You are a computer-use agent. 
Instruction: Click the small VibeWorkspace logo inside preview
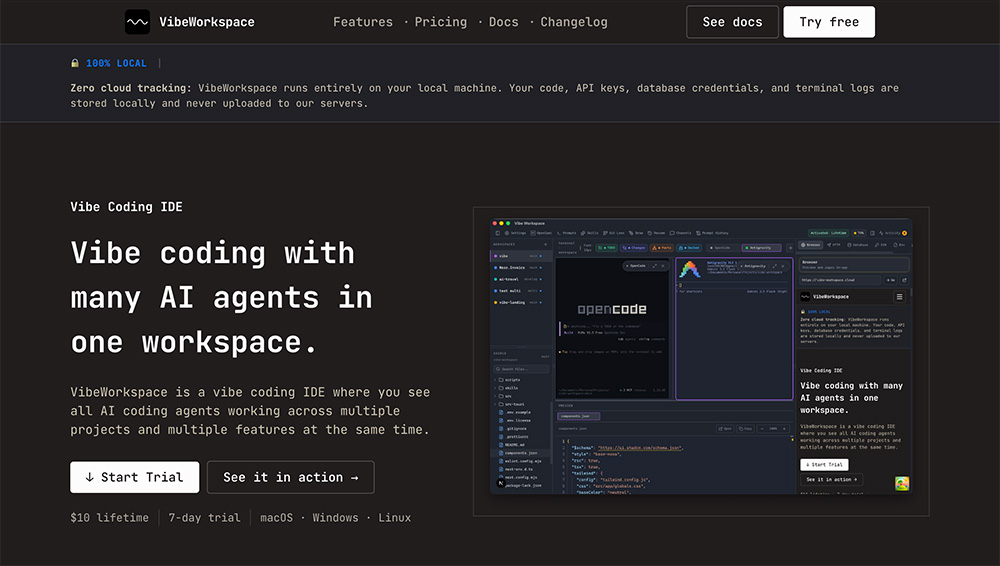click(805, 297)
